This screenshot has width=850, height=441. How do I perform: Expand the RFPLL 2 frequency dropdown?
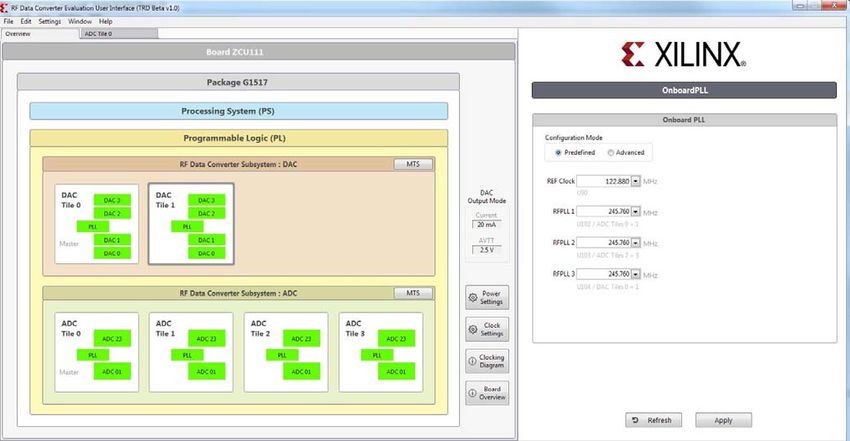pos(635,242)
